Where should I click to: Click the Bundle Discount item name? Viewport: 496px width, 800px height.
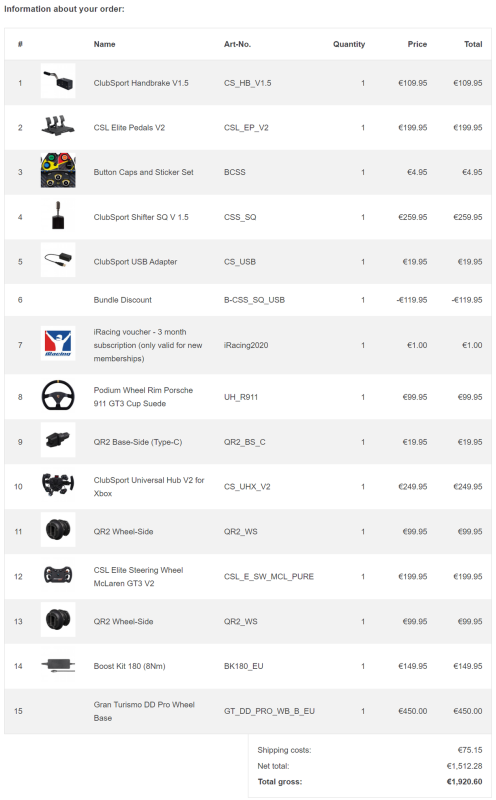[122, 300]
